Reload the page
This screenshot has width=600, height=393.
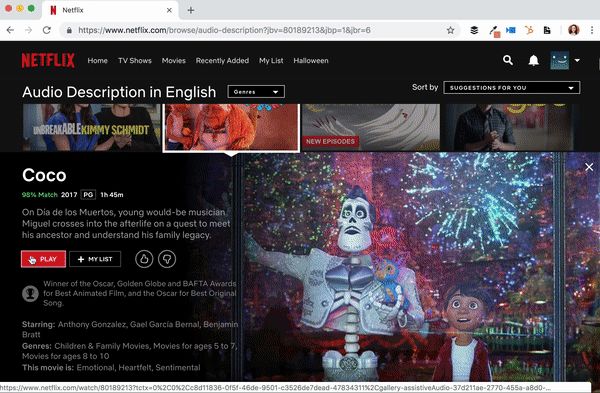47,30
